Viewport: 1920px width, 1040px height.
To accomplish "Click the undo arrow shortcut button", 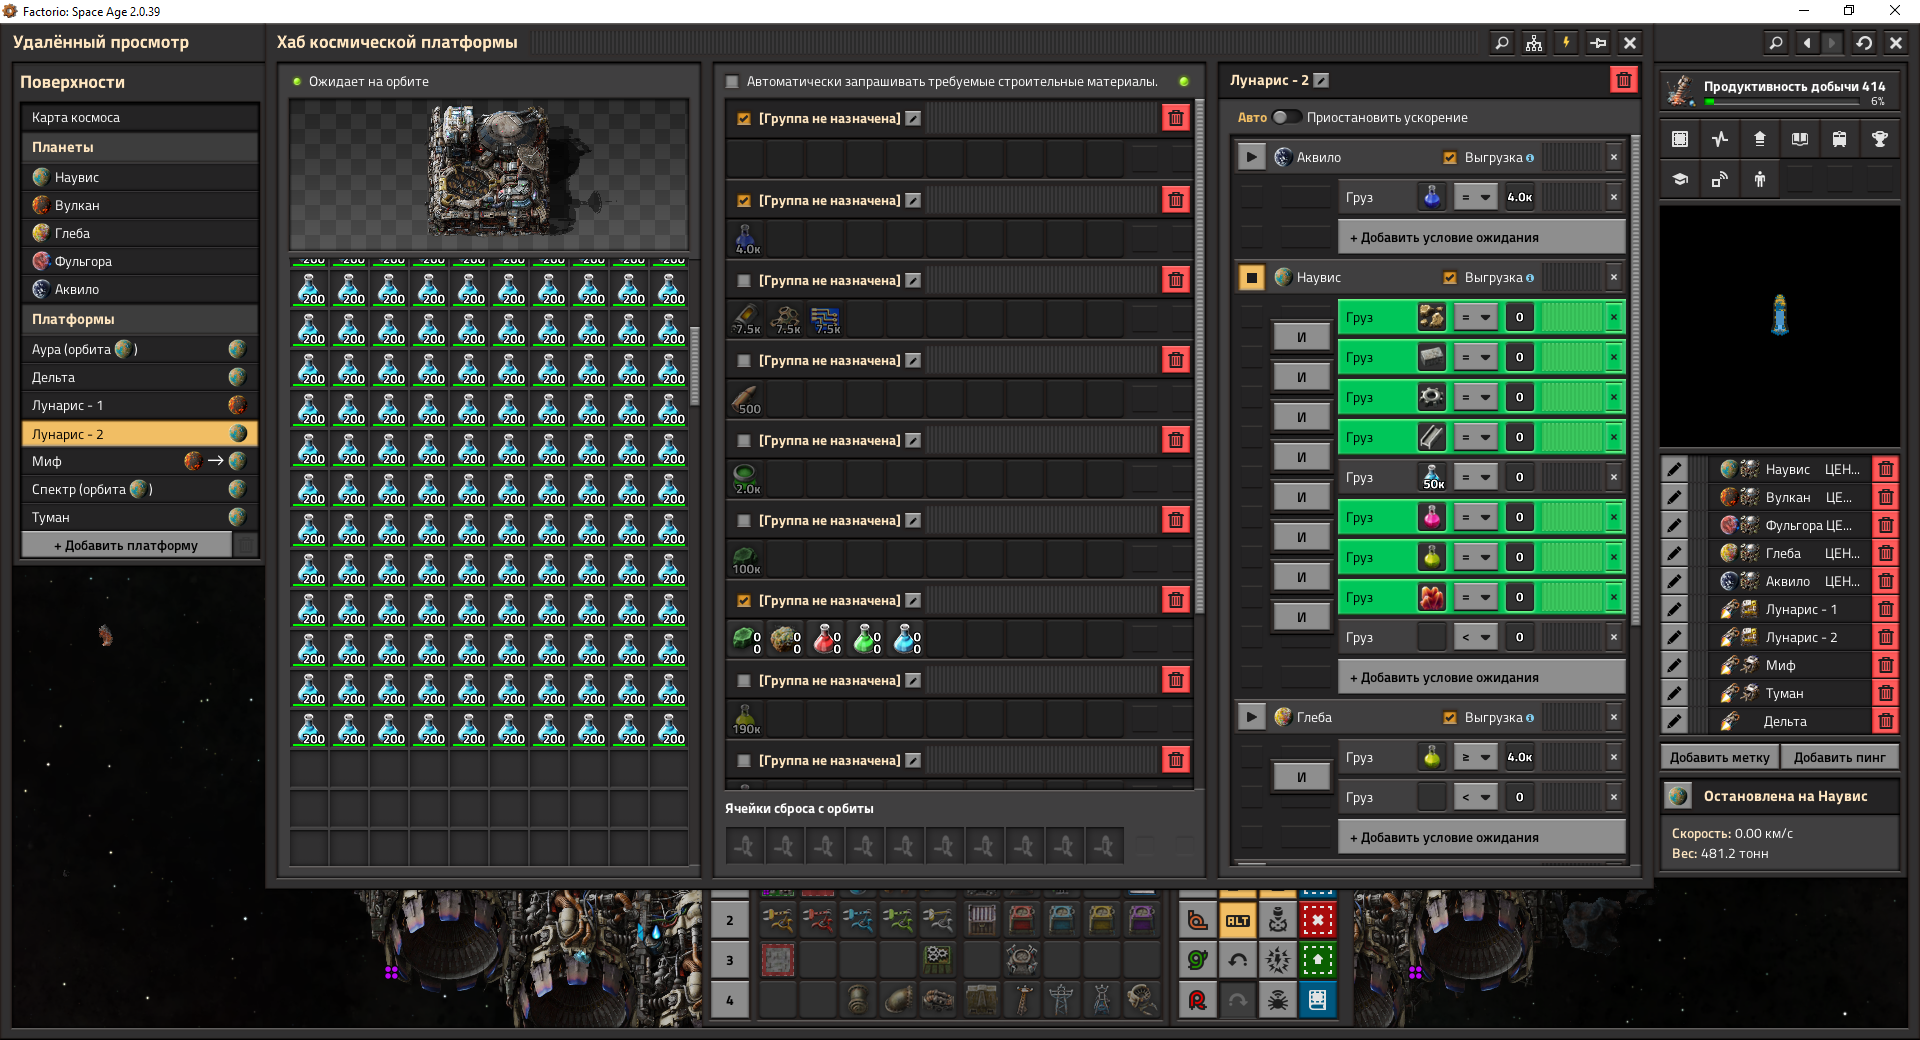I will click(1238, 960).
